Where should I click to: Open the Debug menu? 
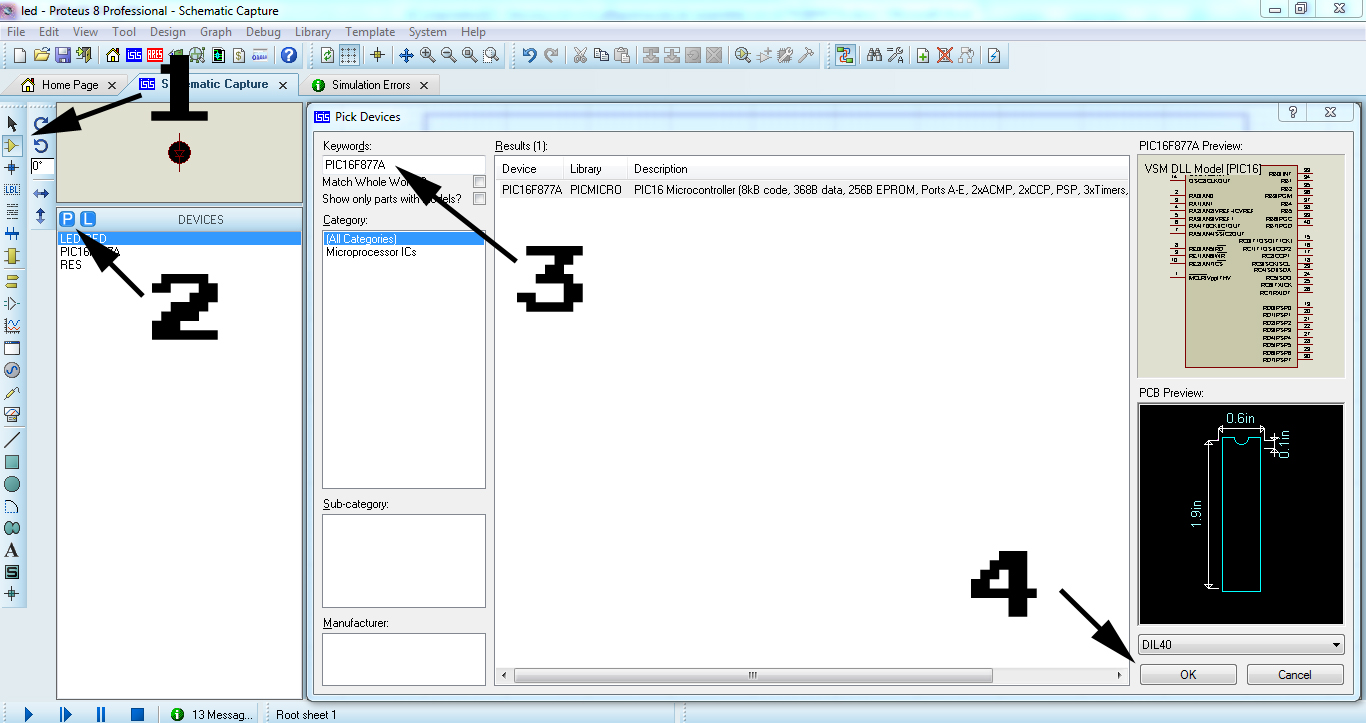(263, 32)
